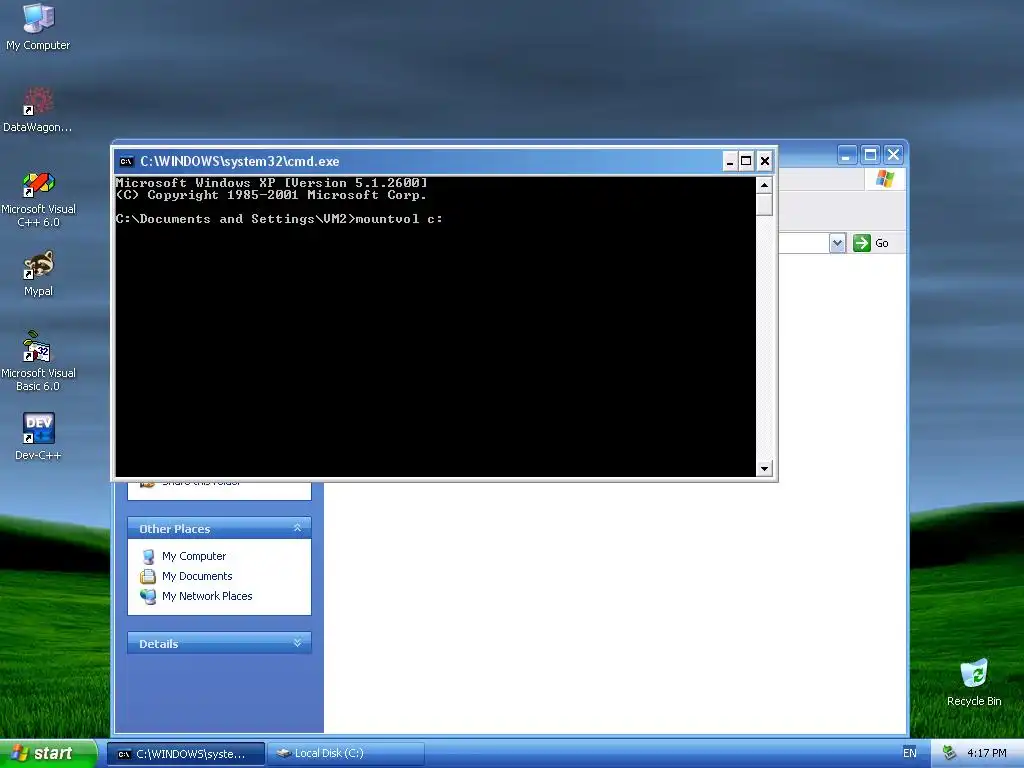Open Microsoft Visual Basic 6.0 shortcut
The height and width of the screenshot is (768, 1024).
point(38,361)
